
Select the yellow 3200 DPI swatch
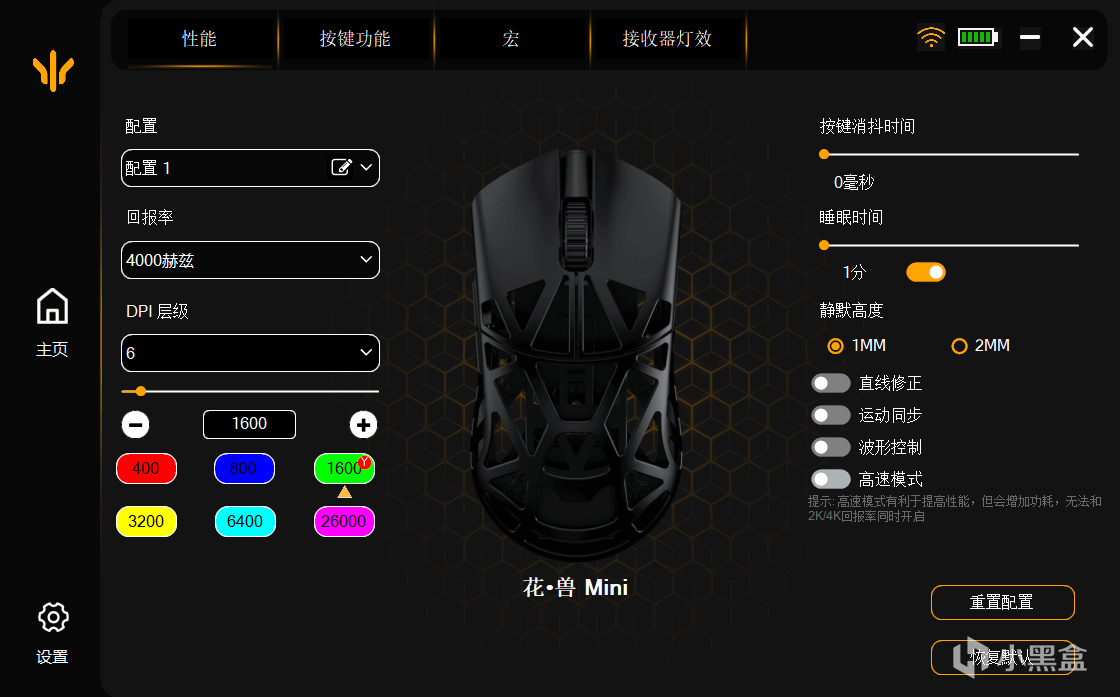146,521
